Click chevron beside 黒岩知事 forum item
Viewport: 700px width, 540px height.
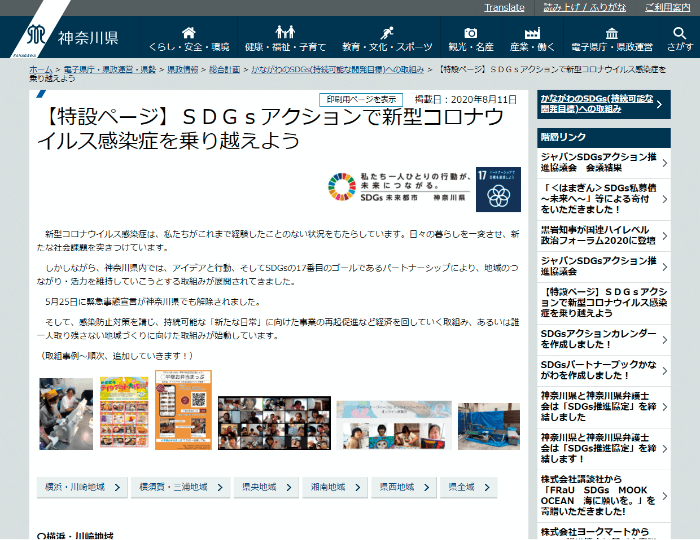[664, 236]
